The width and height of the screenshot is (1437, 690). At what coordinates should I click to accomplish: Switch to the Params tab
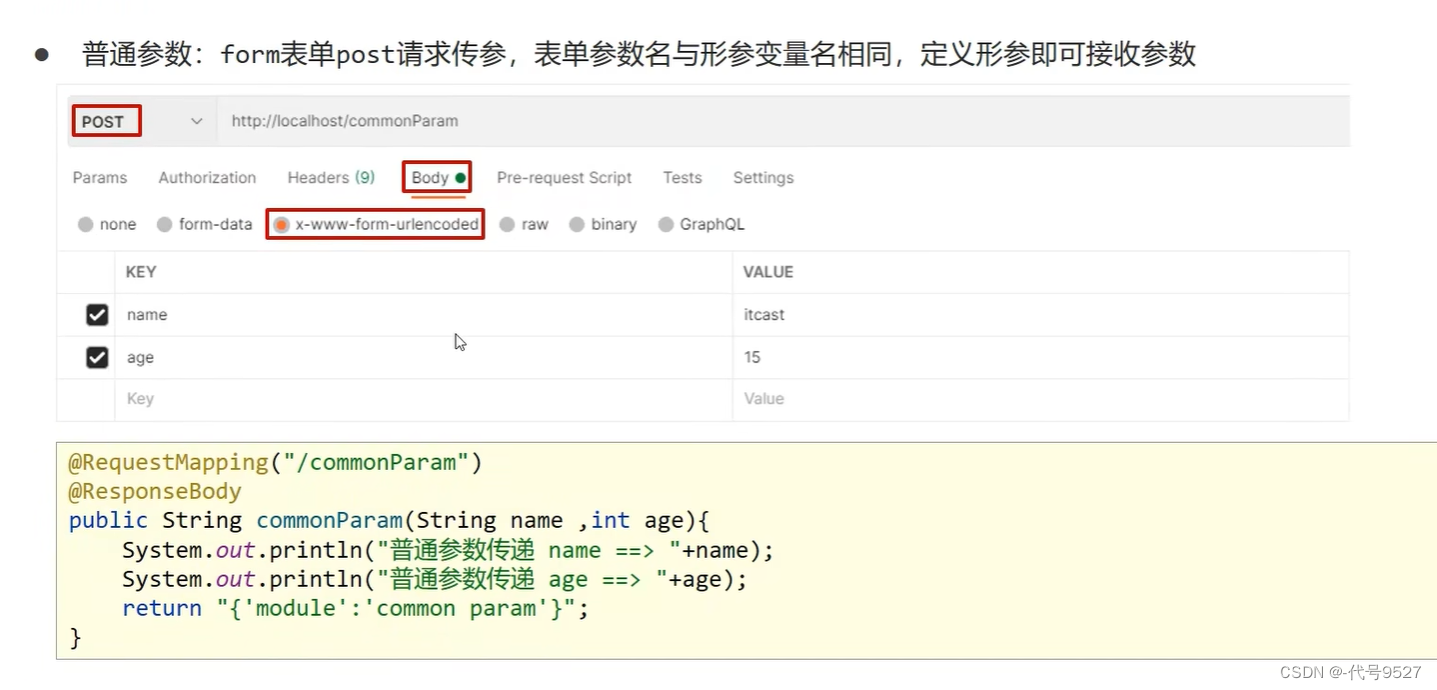100,178
